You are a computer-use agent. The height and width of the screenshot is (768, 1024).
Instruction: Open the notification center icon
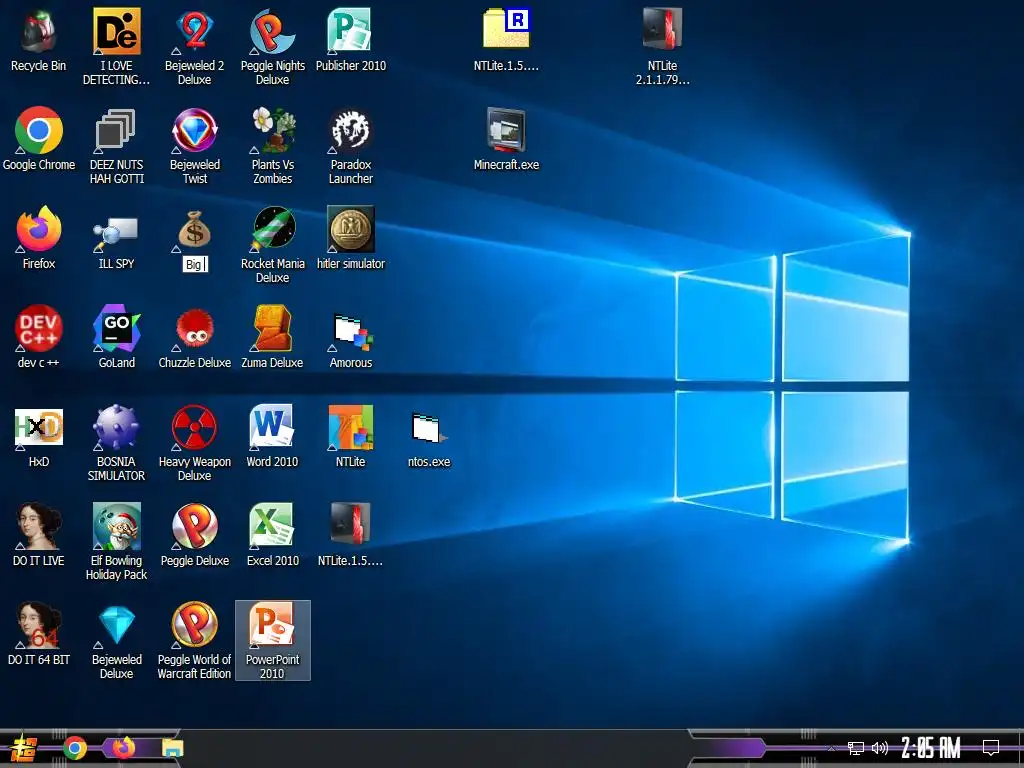pyautogui.click(x=991, y=748)
